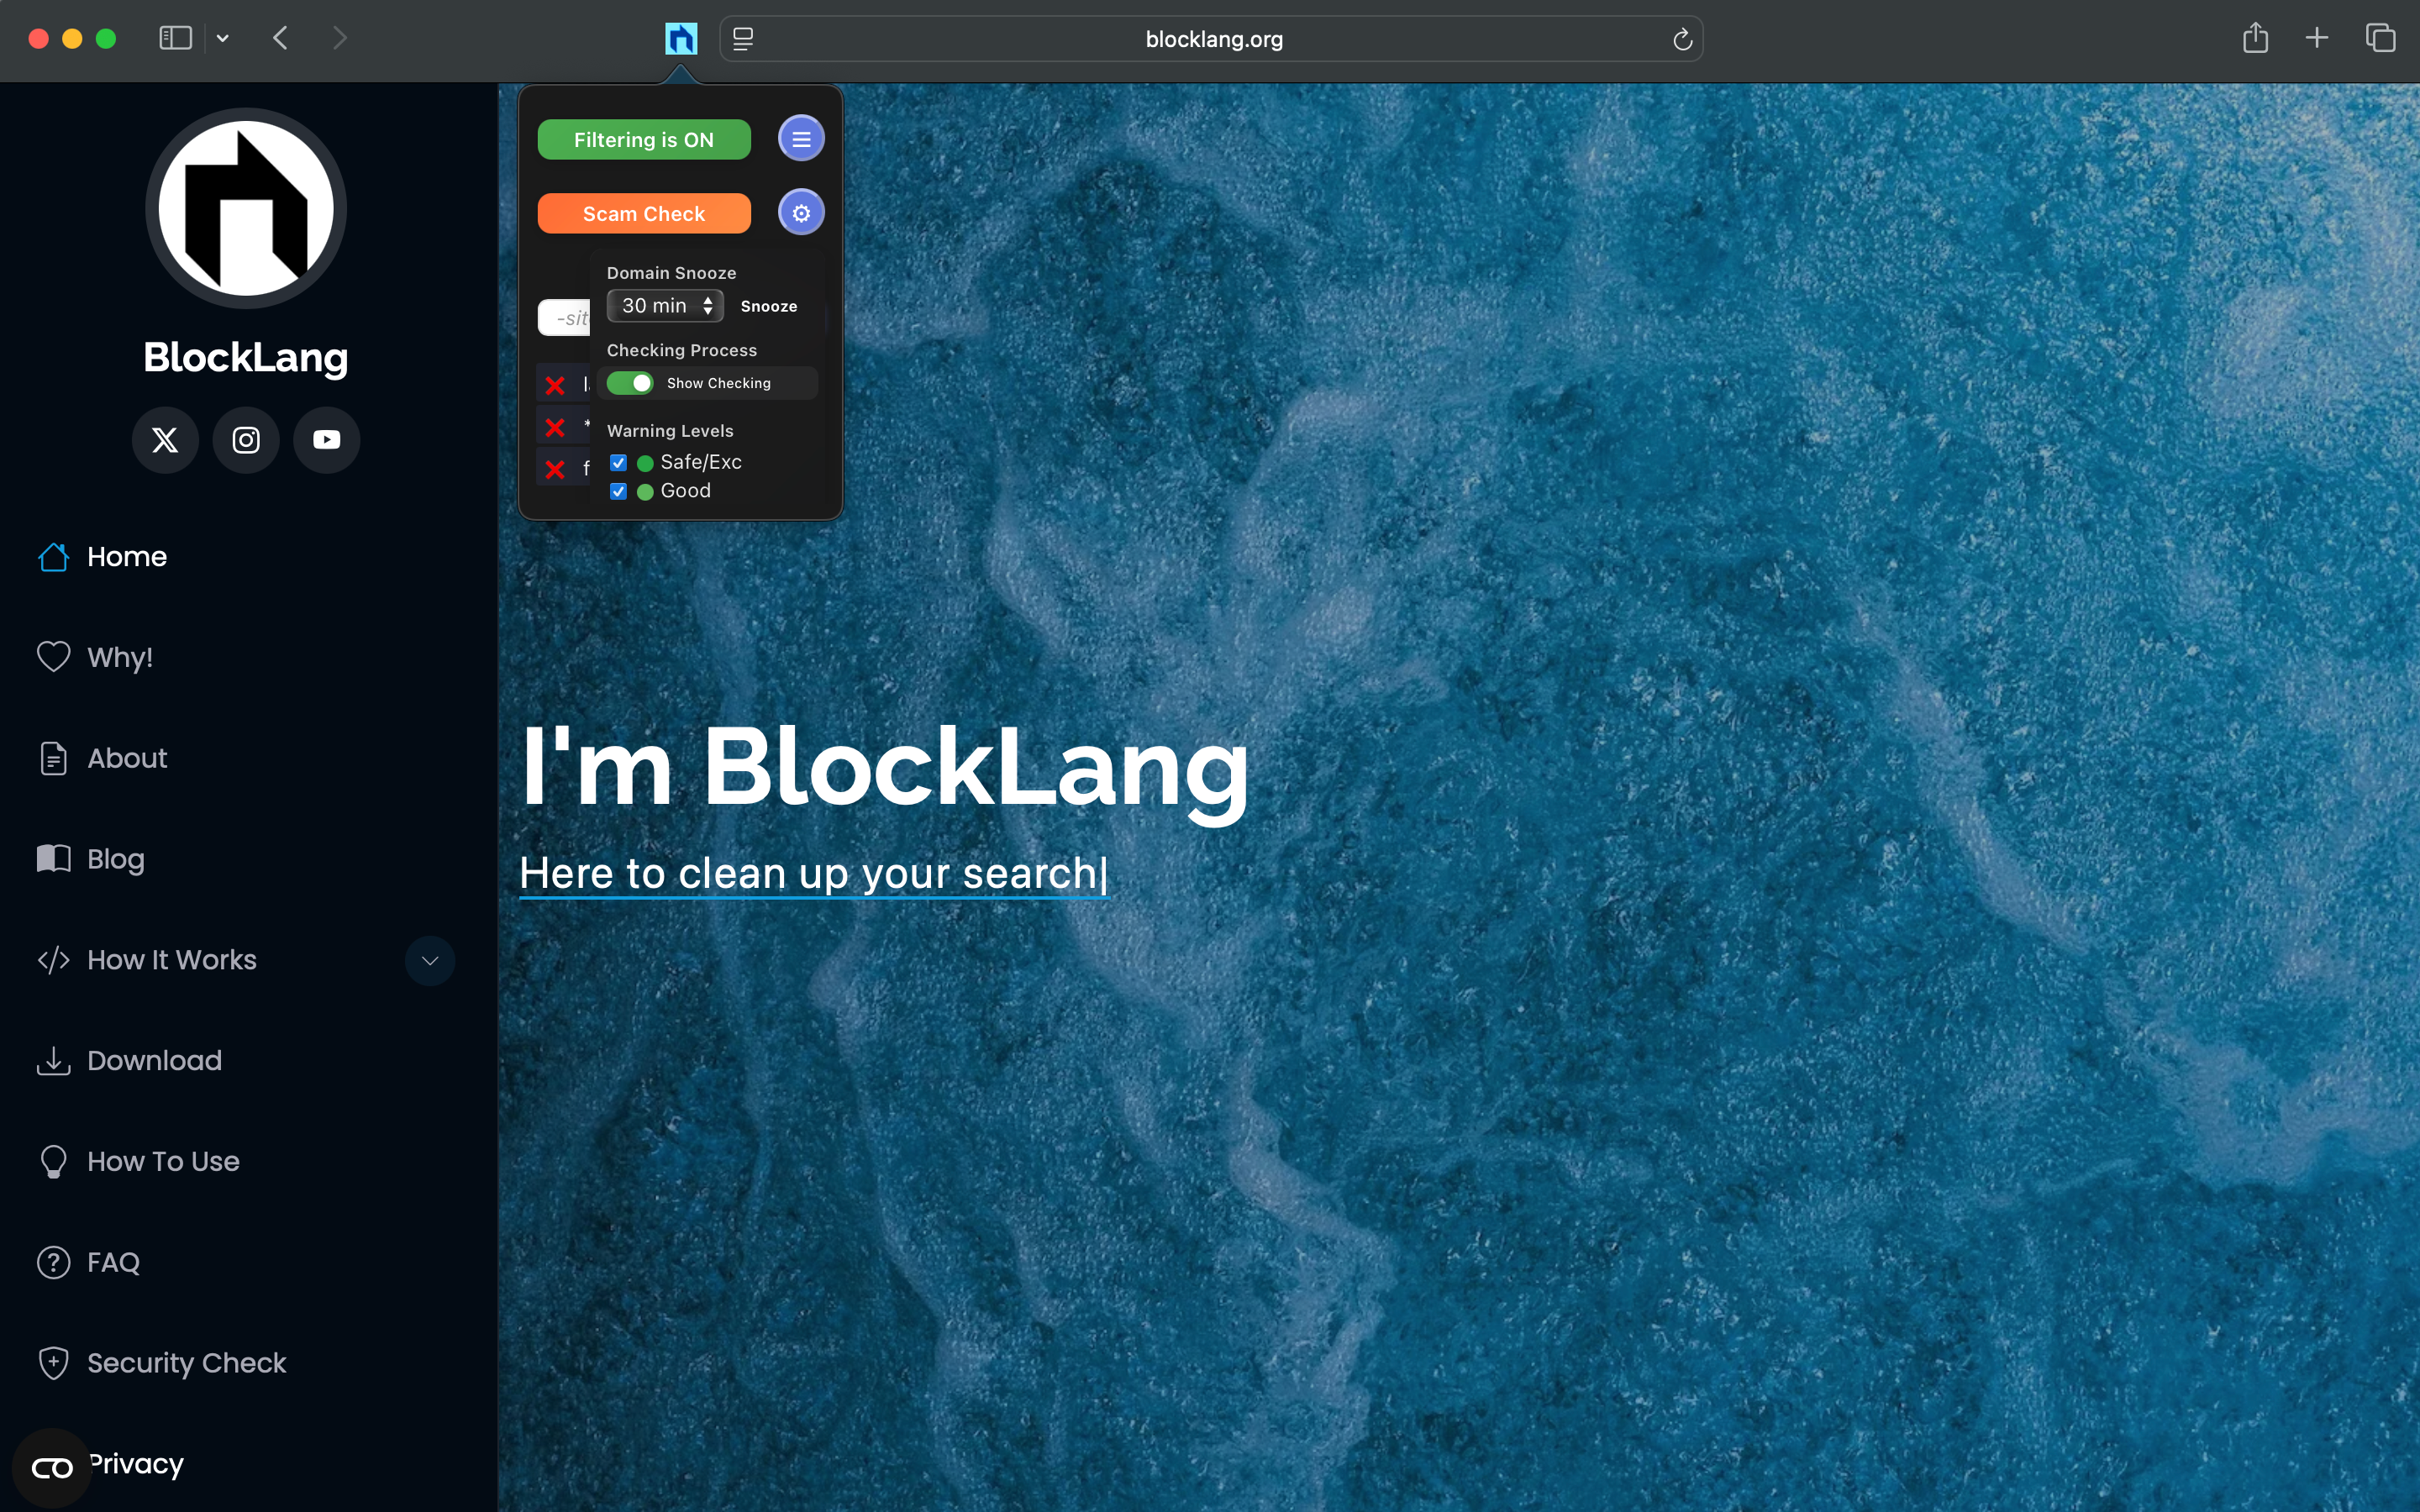
Task: Click the house icon beside Home
Action: [x=53, y=557]
